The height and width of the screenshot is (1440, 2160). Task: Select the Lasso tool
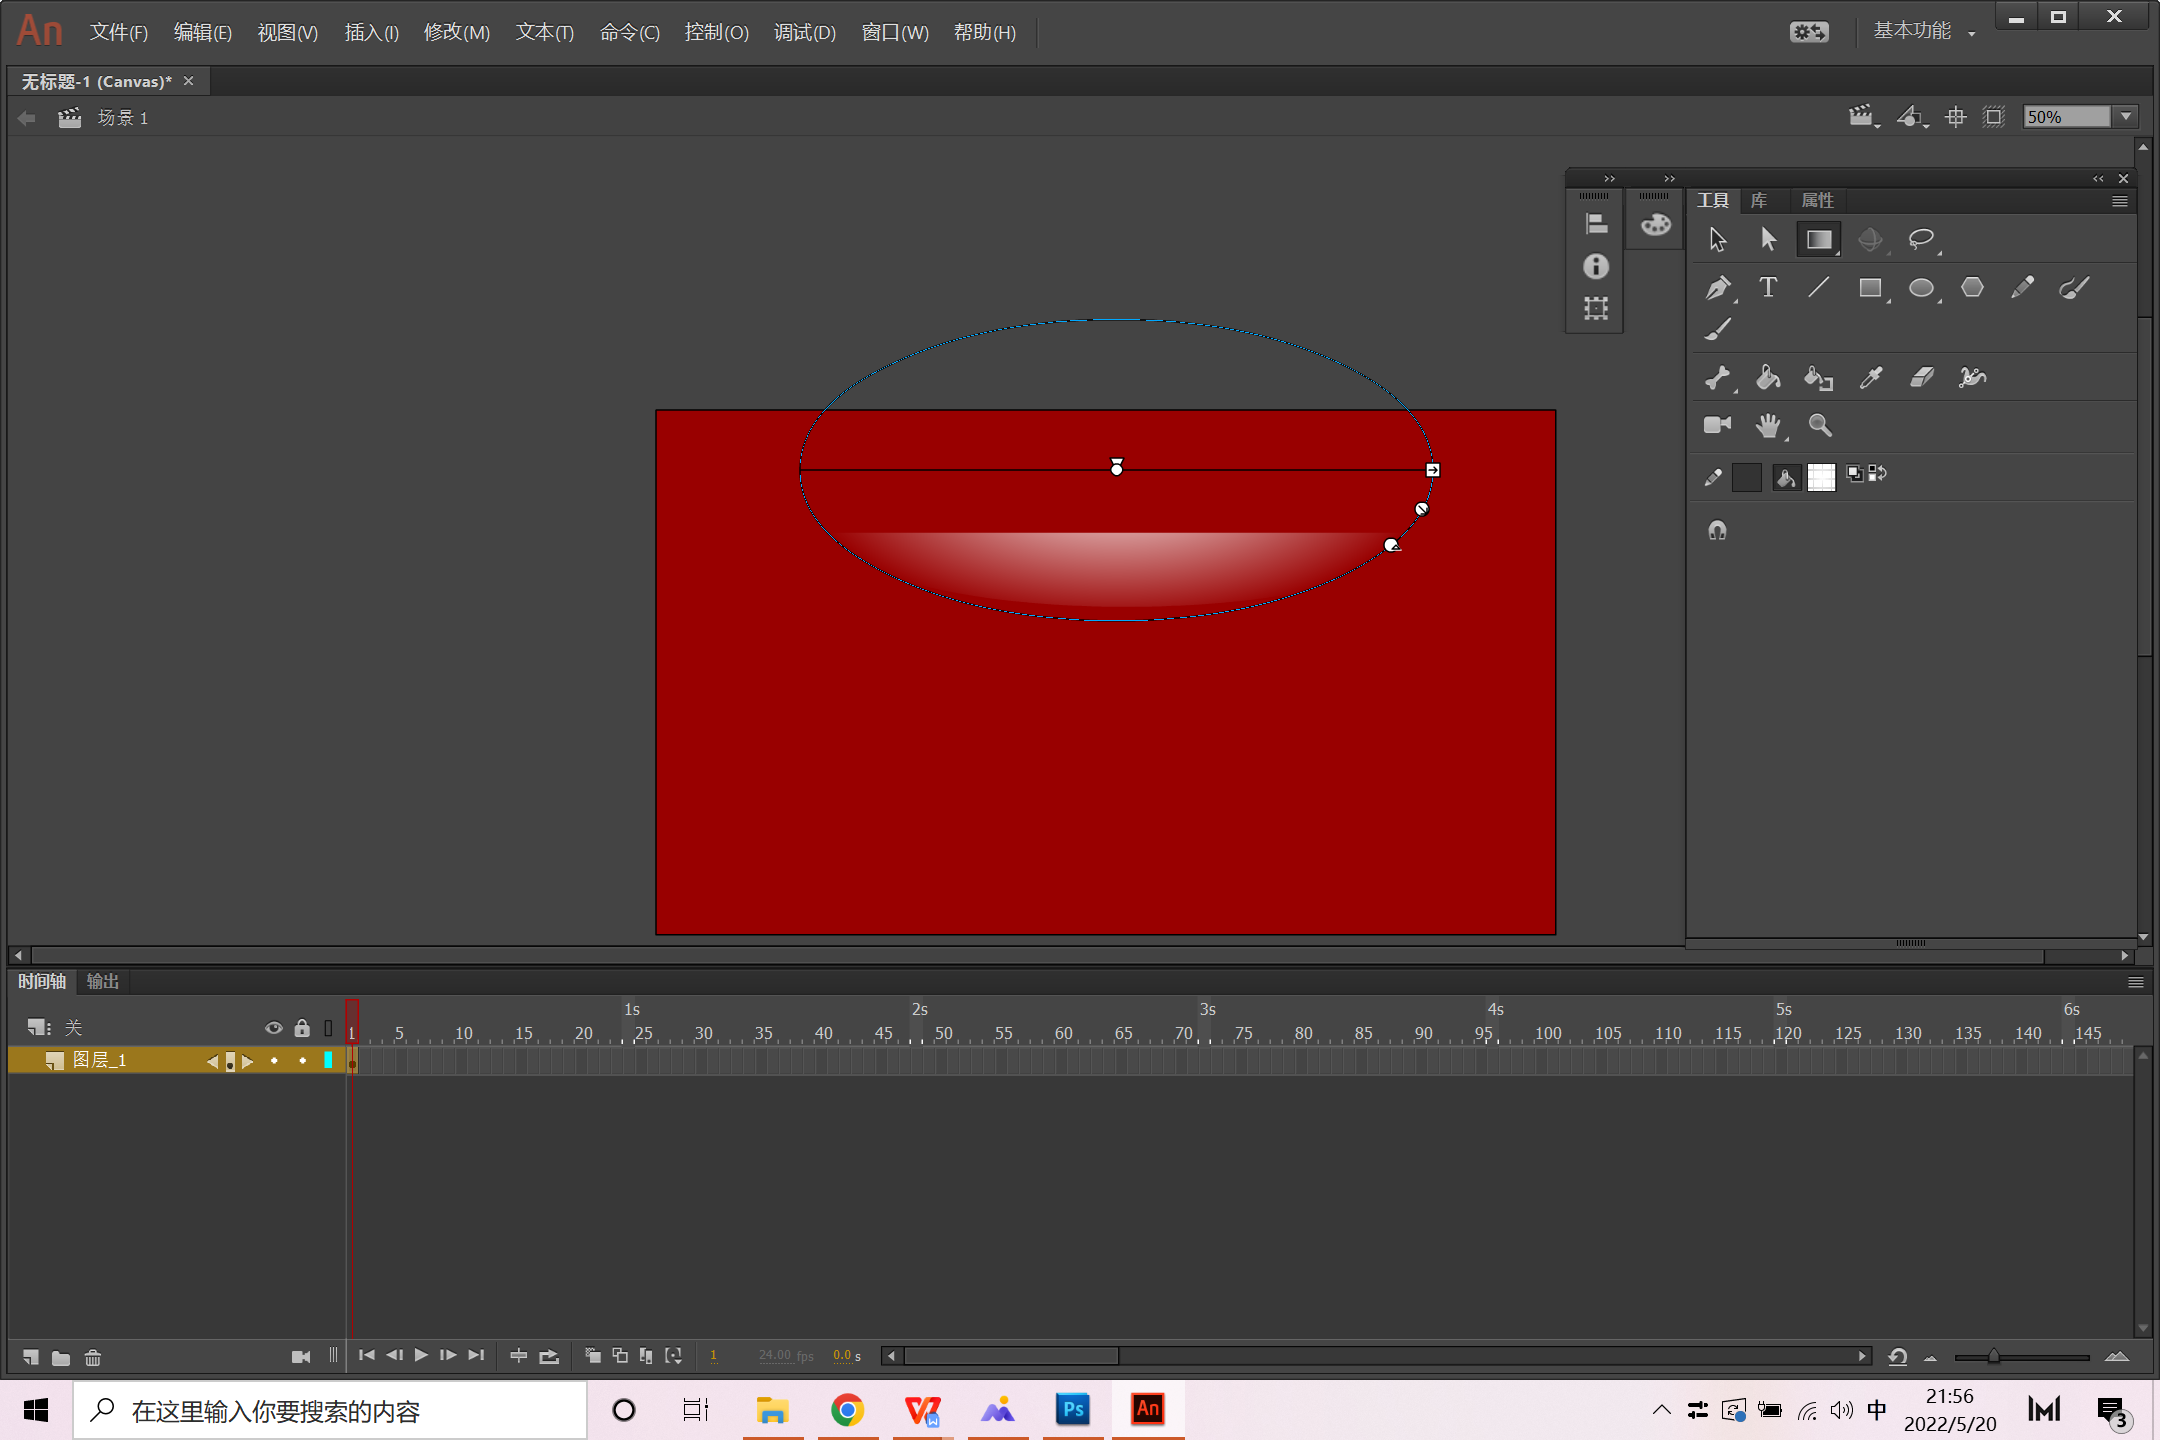pyautogui.click(x=1920, y=239)
